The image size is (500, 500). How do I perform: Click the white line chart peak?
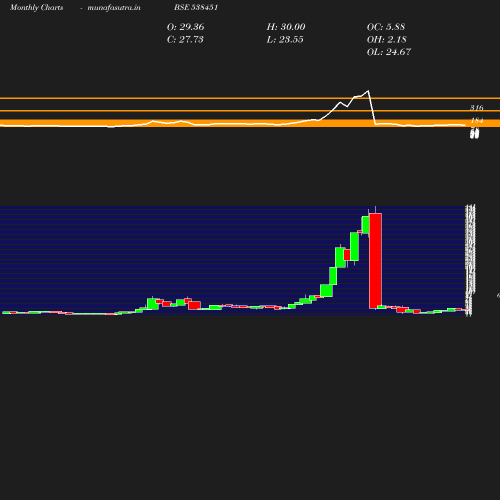point(368,91)
